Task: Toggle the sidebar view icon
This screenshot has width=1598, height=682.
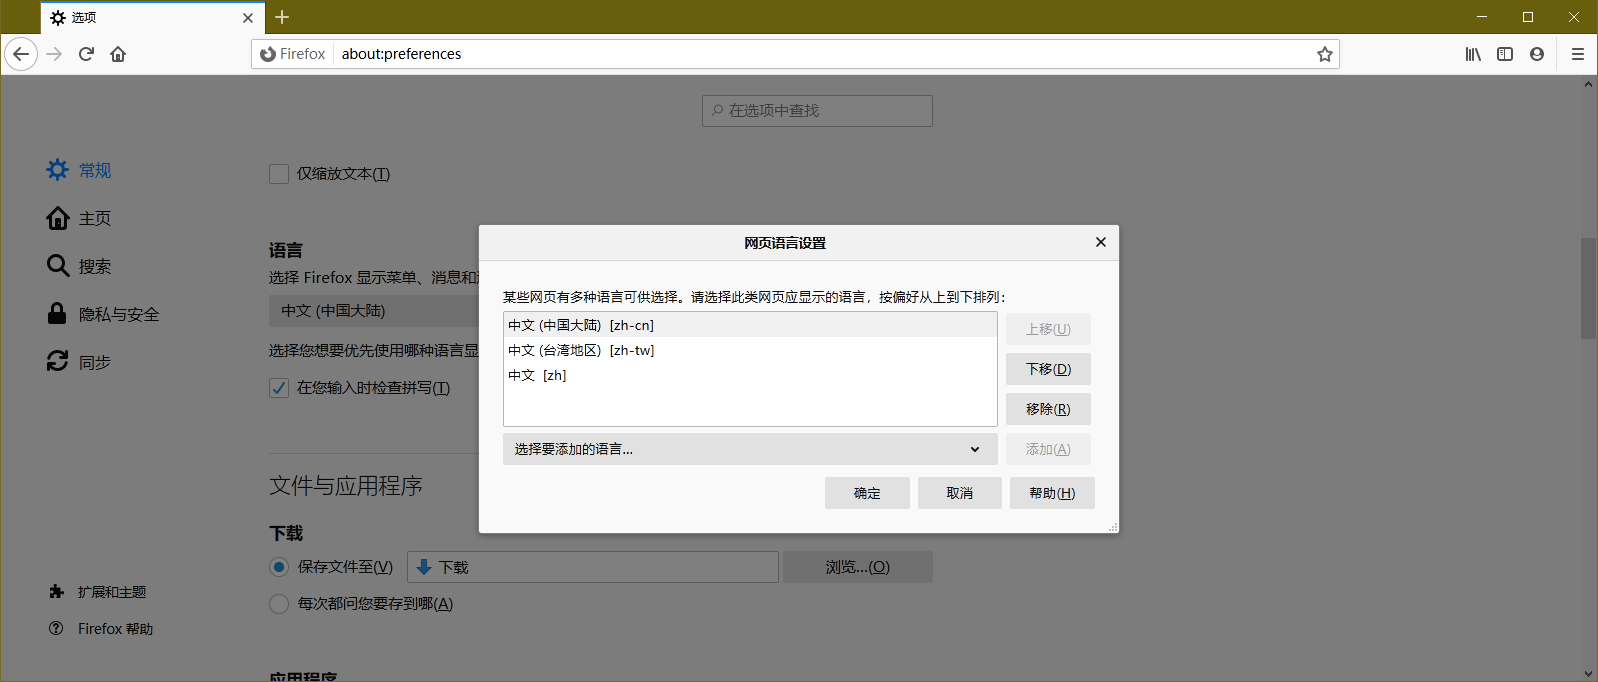Action: [1505, 54]
